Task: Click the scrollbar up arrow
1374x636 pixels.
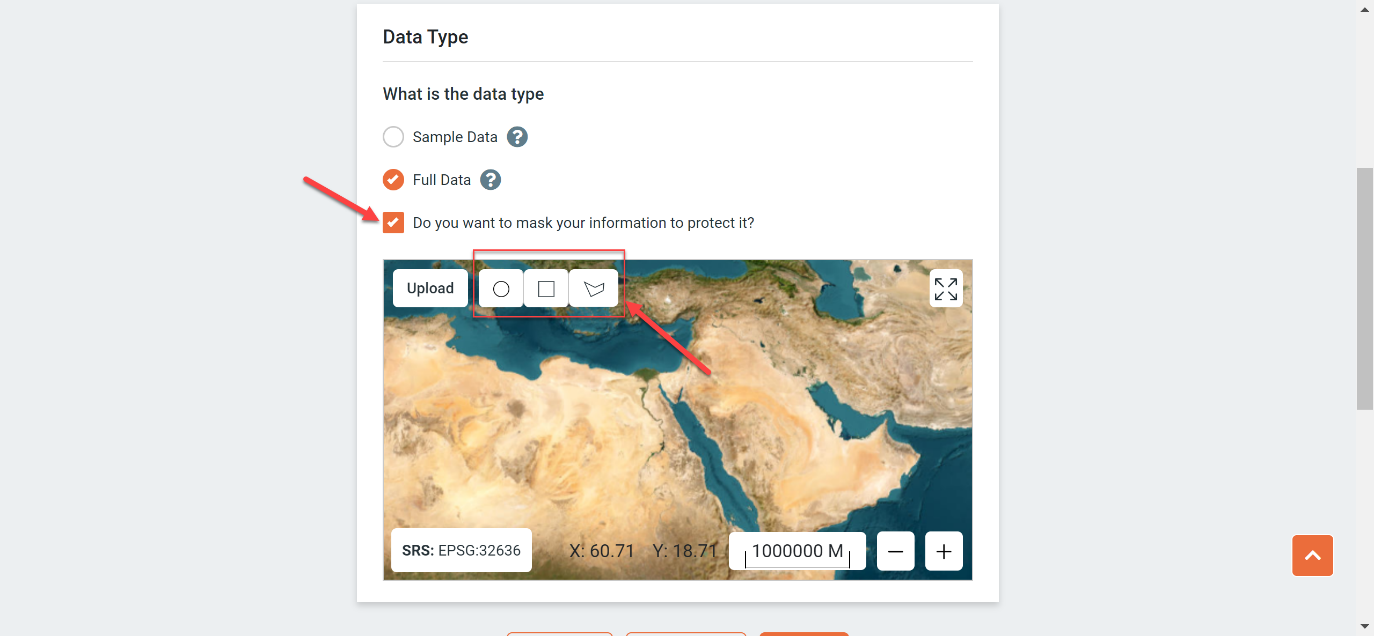Action: click(1365, 8)
